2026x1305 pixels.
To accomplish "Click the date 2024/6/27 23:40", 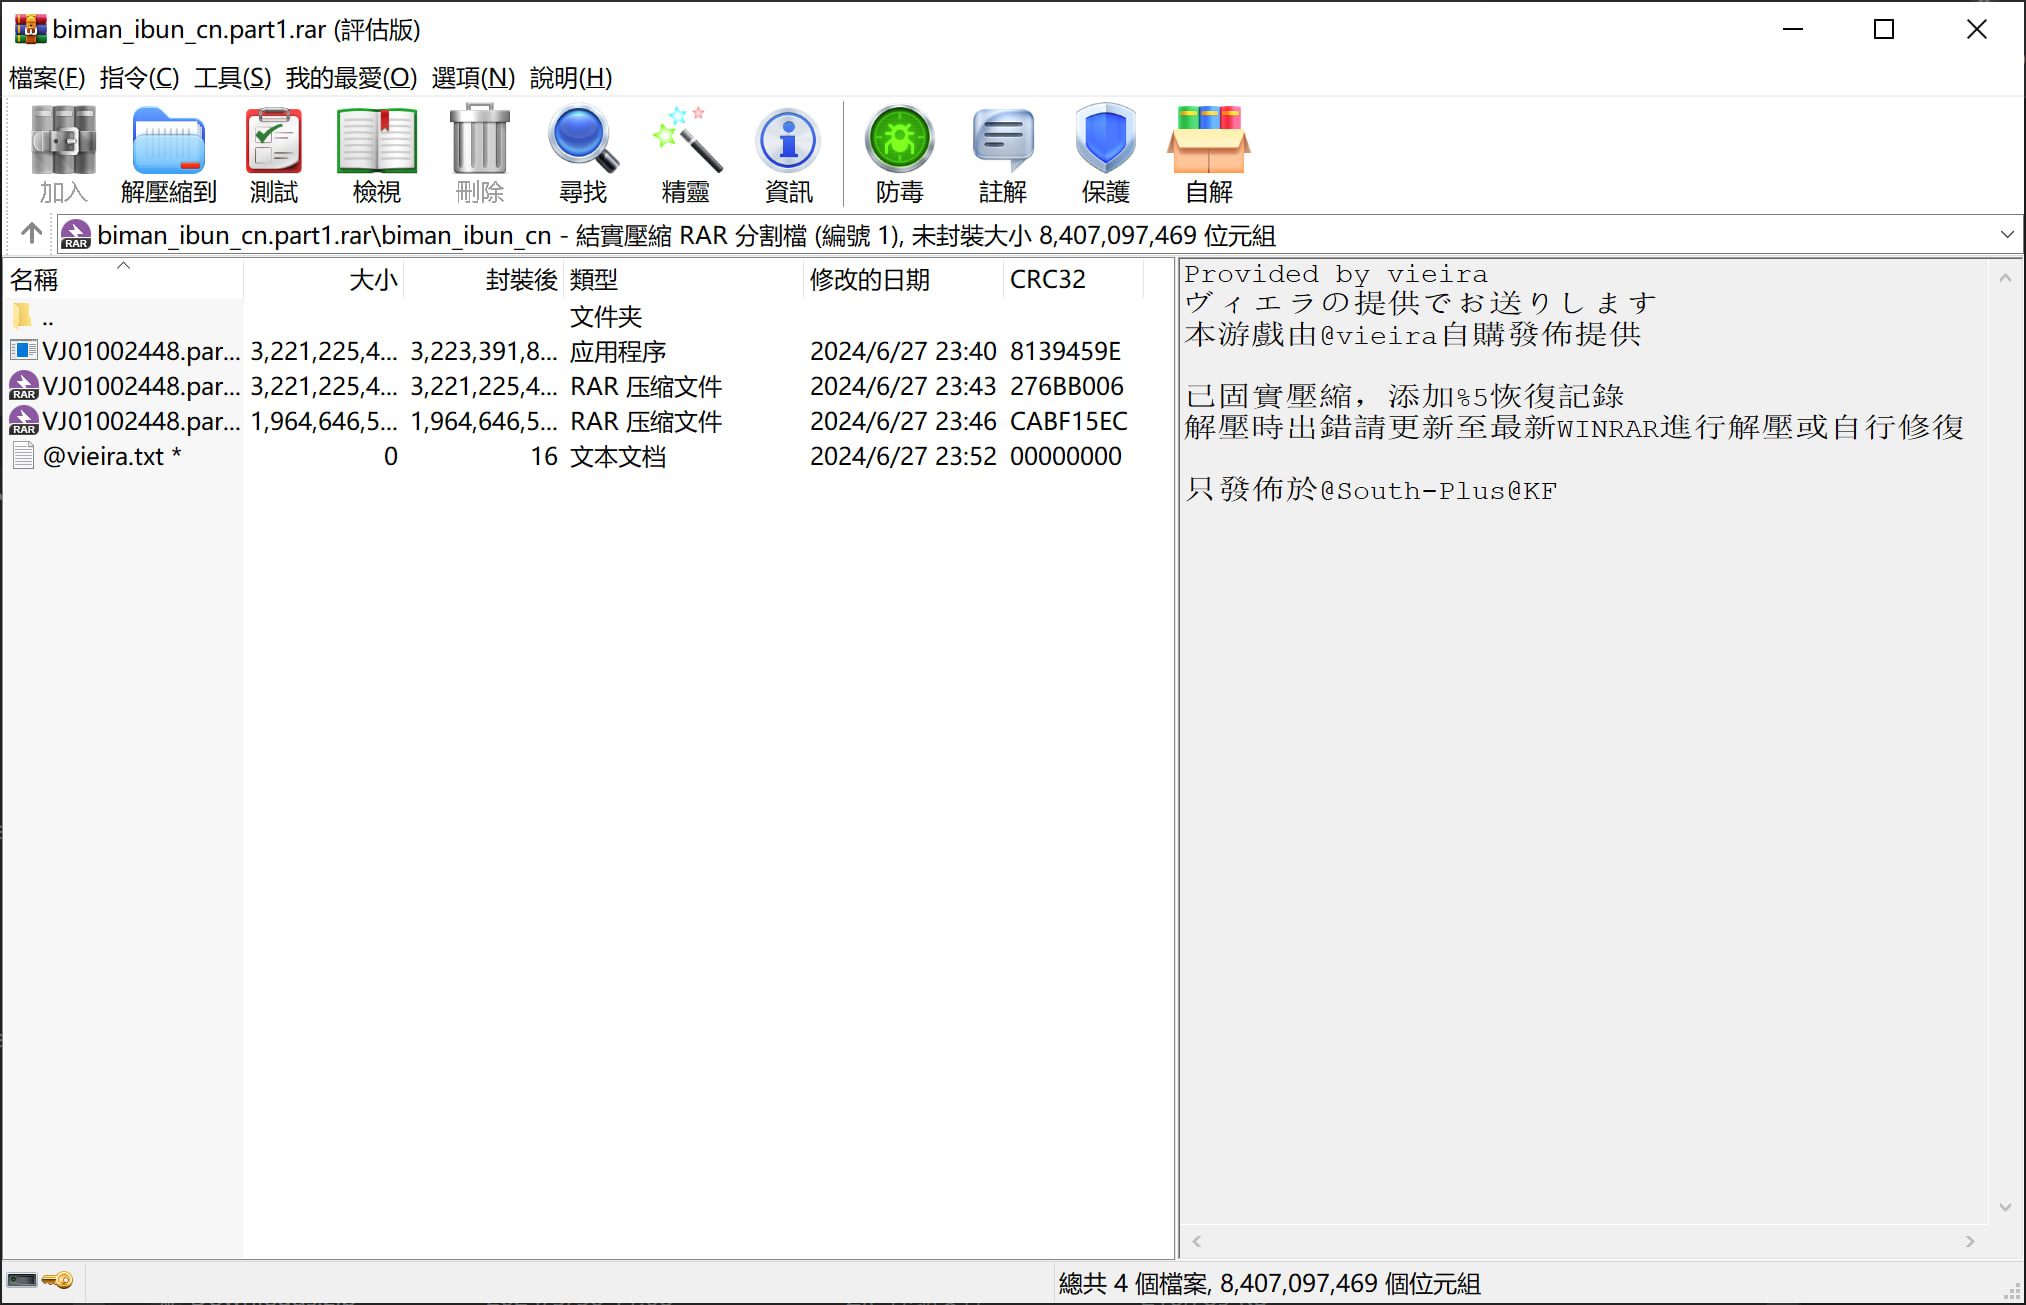I will point(903,351).
